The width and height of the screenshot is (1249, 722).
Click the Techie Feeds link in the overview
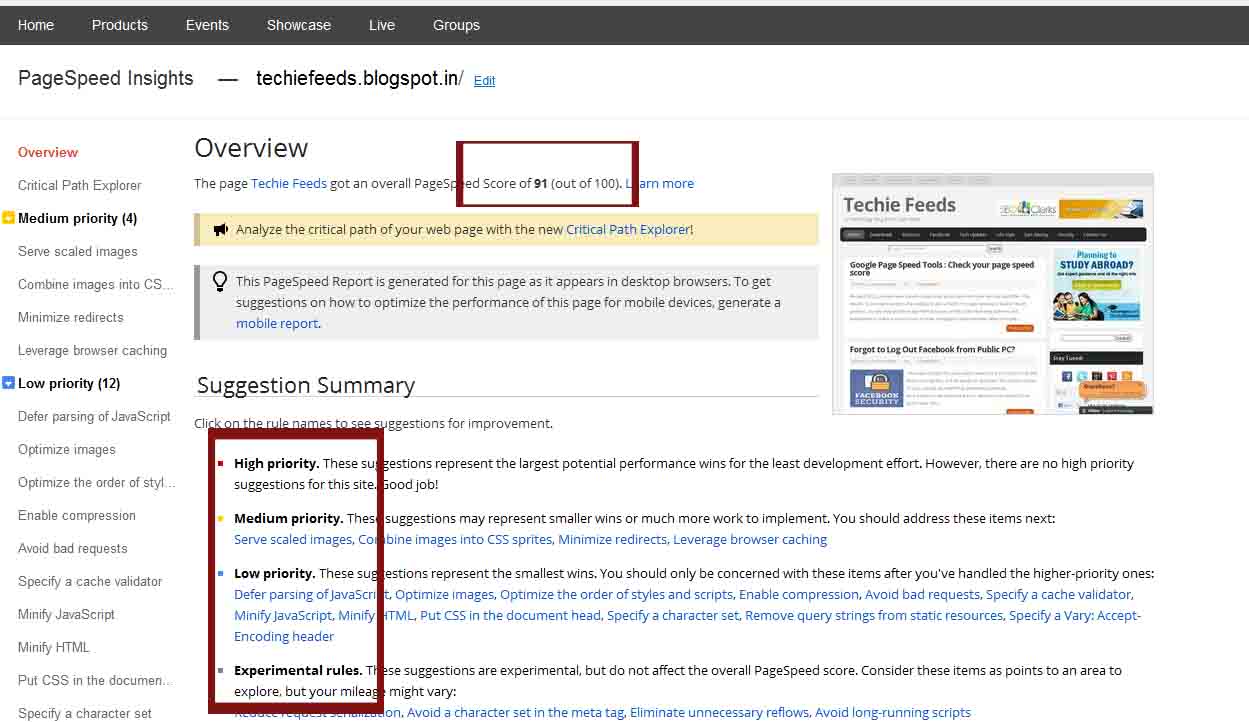coord(289,183)
